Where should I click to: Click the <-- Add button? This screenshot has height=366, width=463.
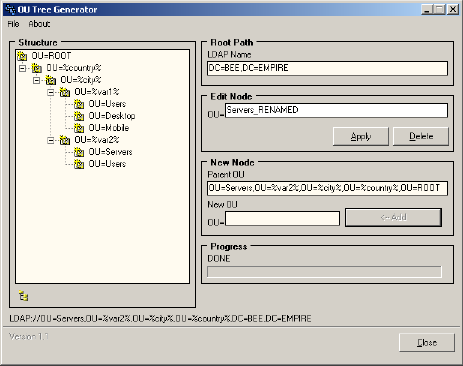pyautogui.click(x=393, y=218)
